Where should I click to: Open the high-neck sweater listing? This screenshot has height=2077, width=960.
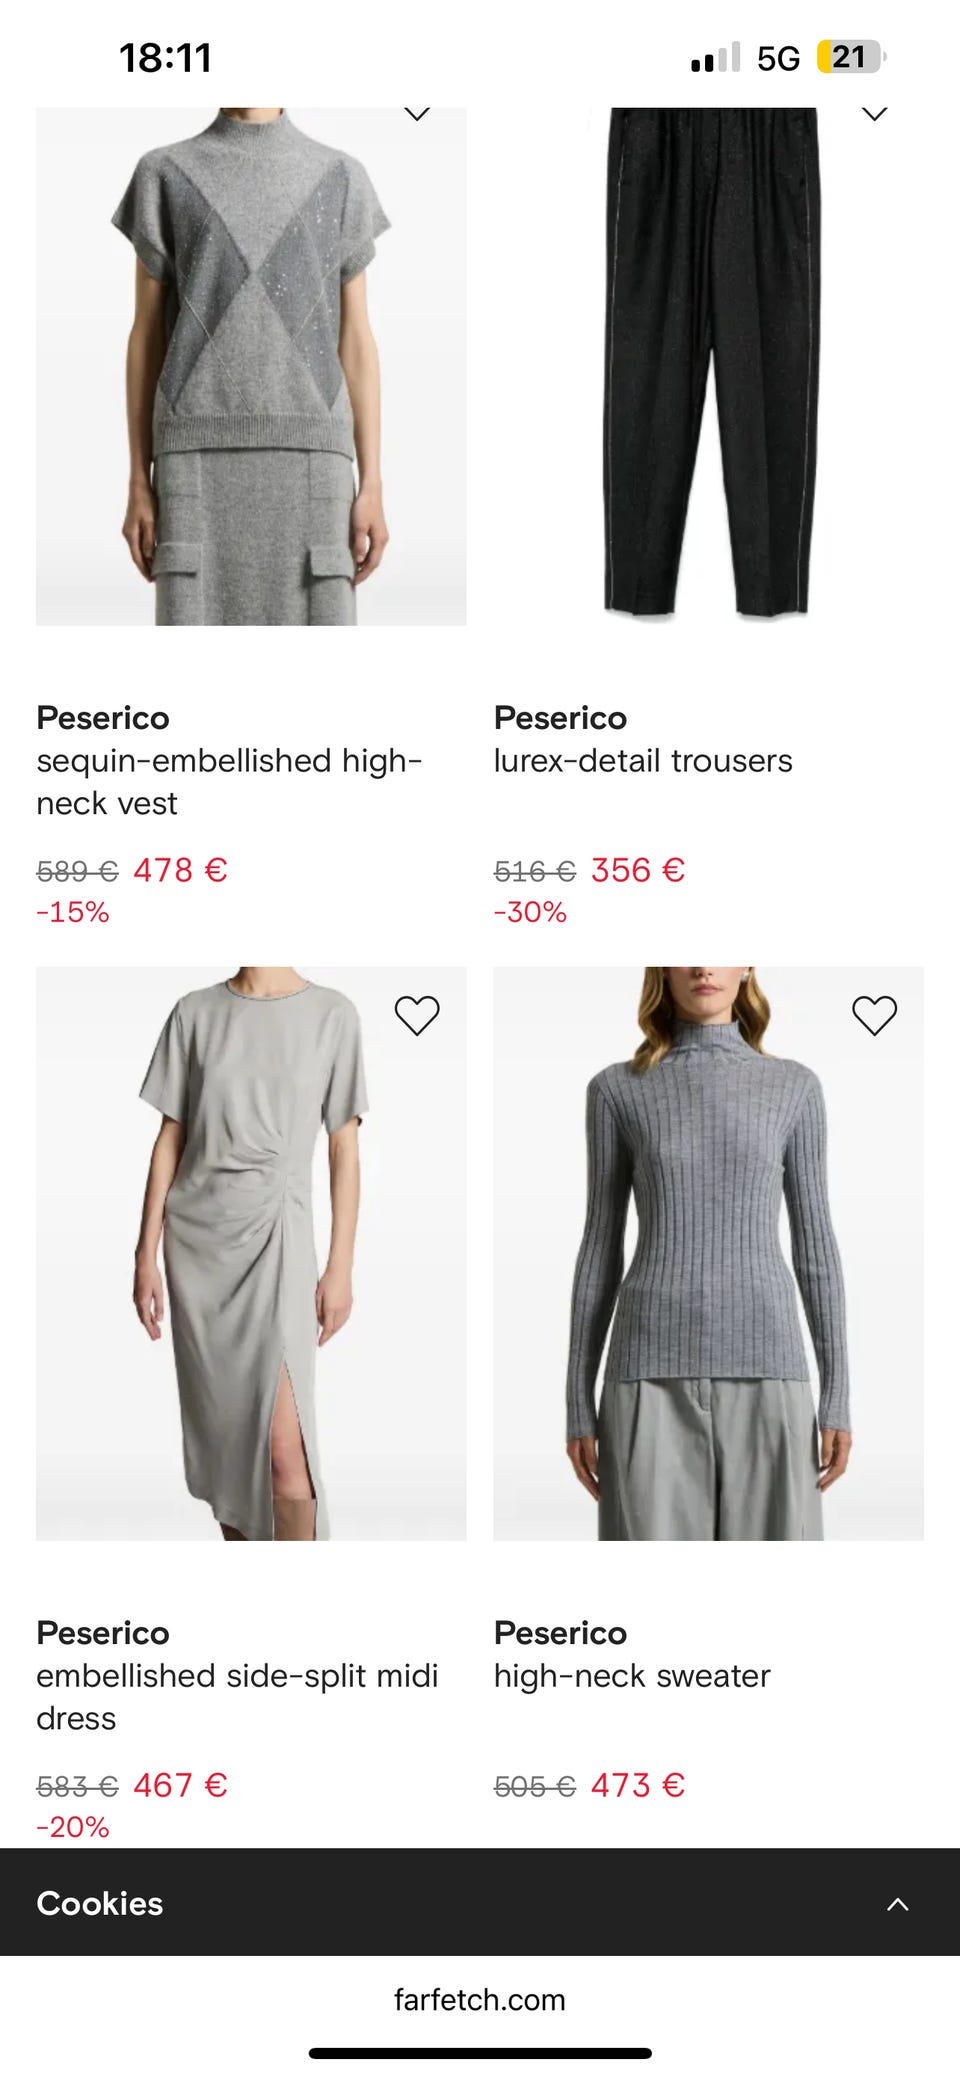[x=631, y=1675]
